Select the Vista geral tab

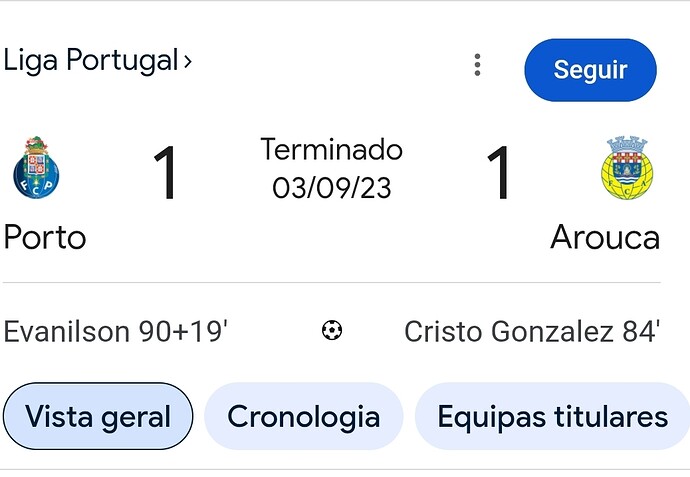pos(98,416)
